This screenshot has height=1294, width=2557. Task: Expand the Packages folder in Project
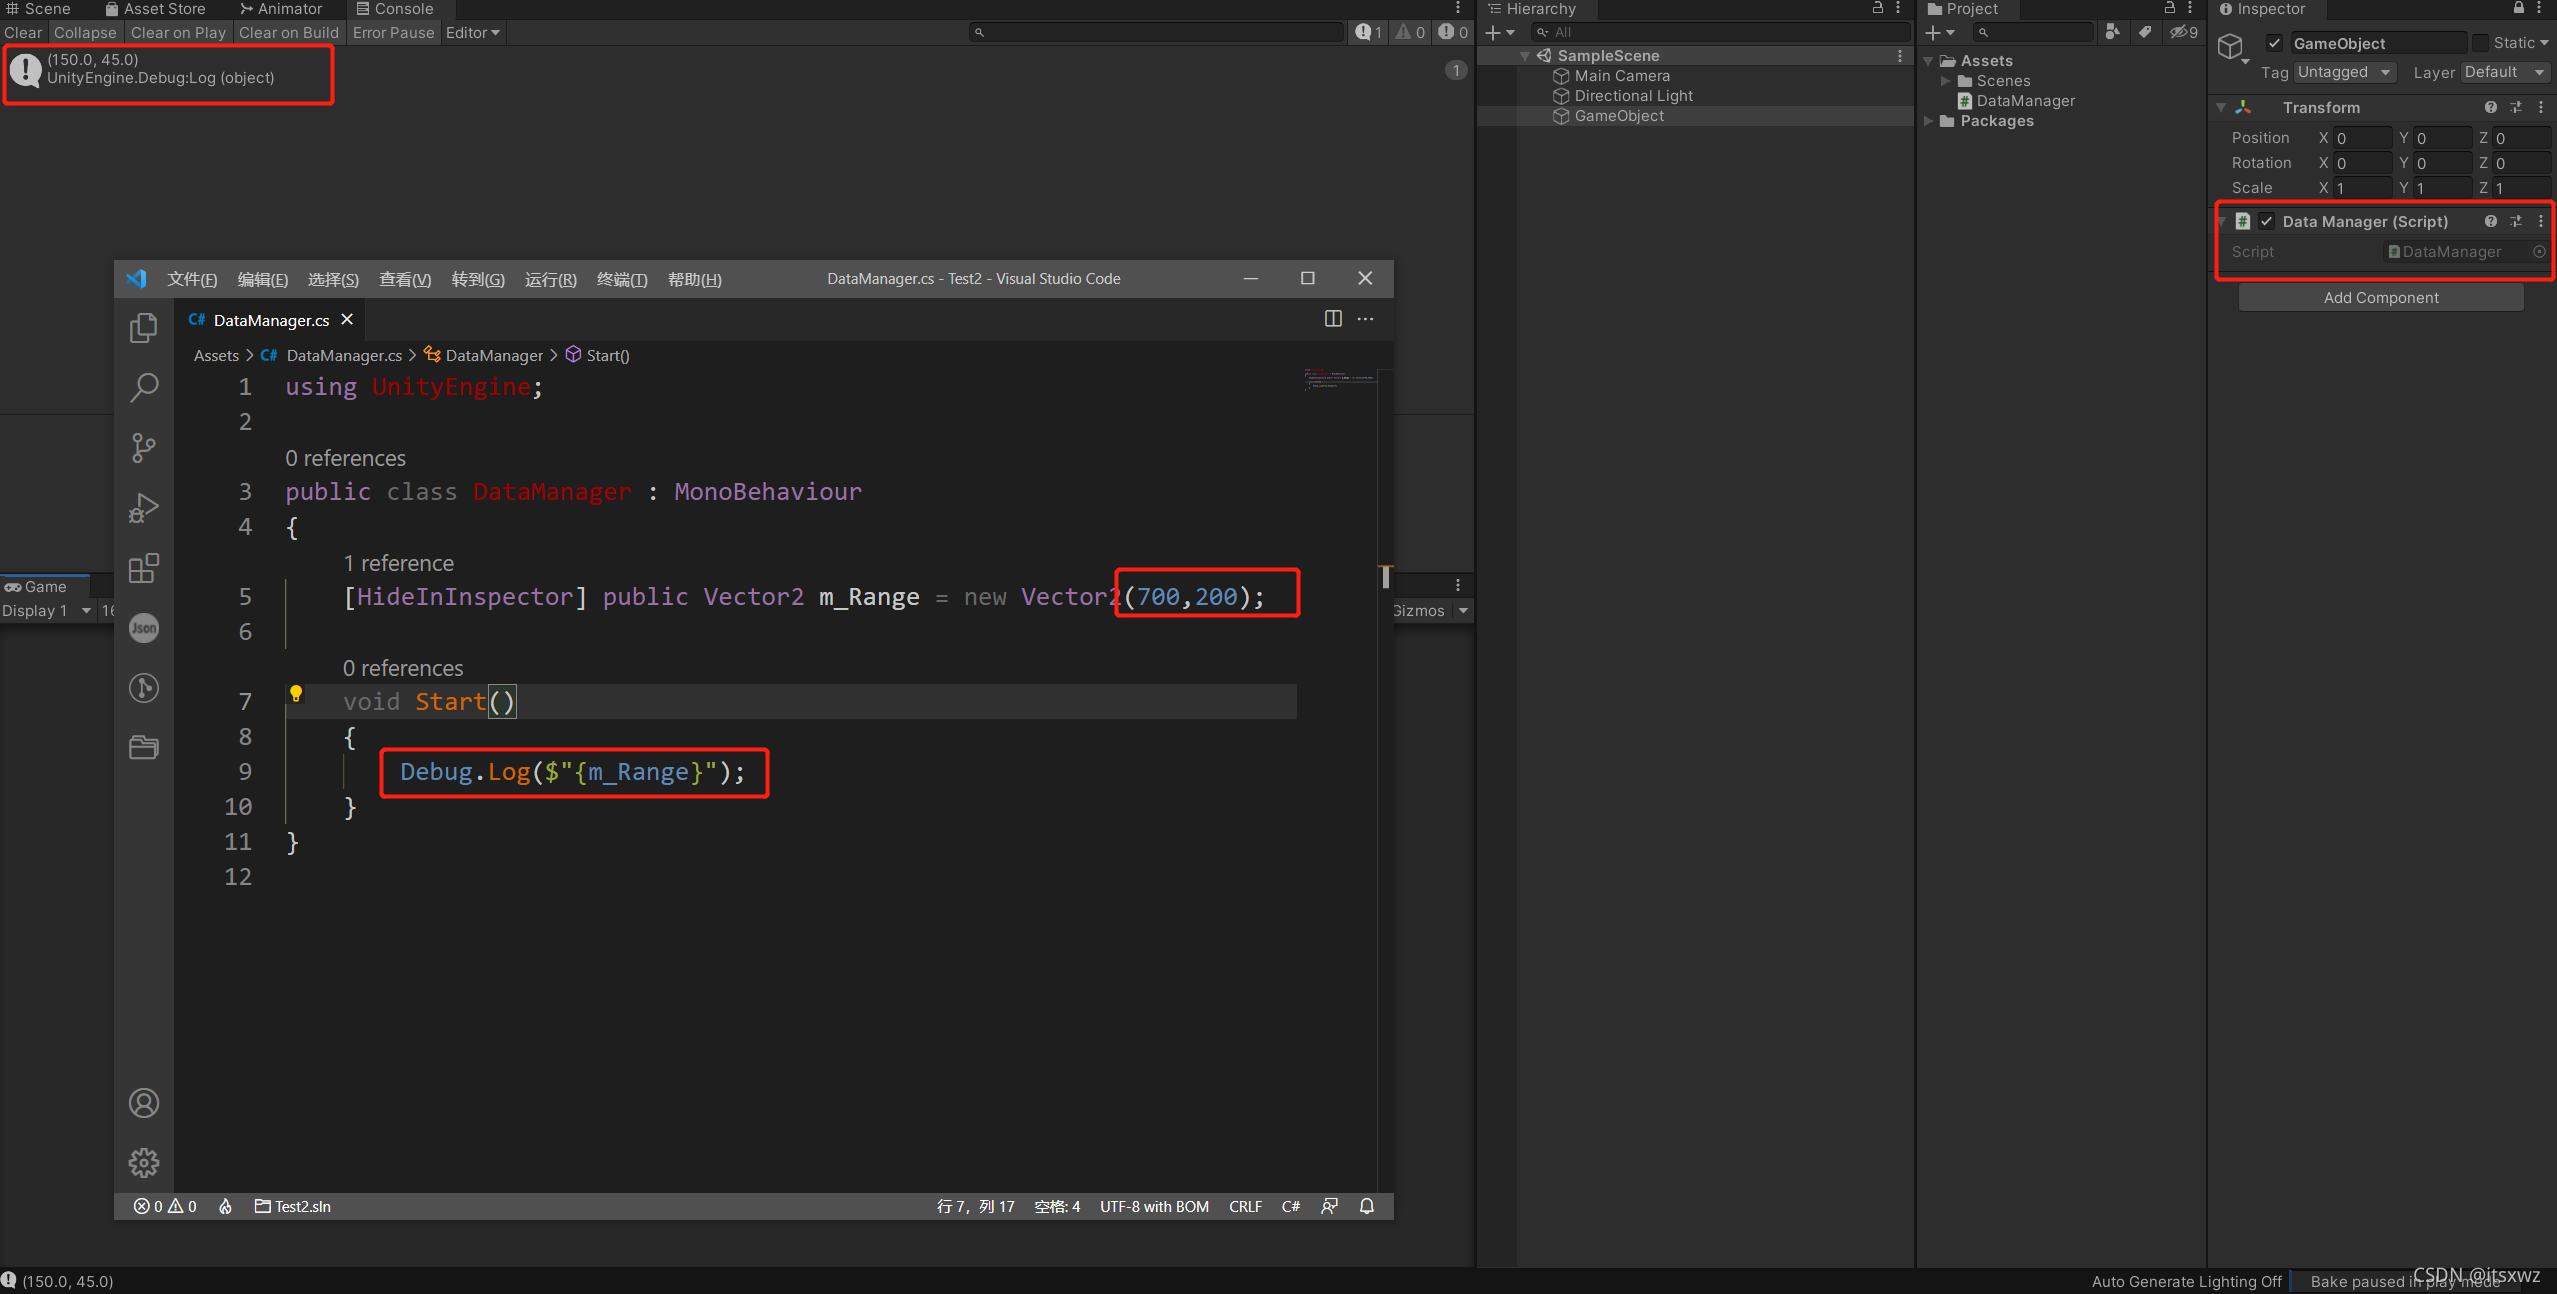click(1929, 121)
